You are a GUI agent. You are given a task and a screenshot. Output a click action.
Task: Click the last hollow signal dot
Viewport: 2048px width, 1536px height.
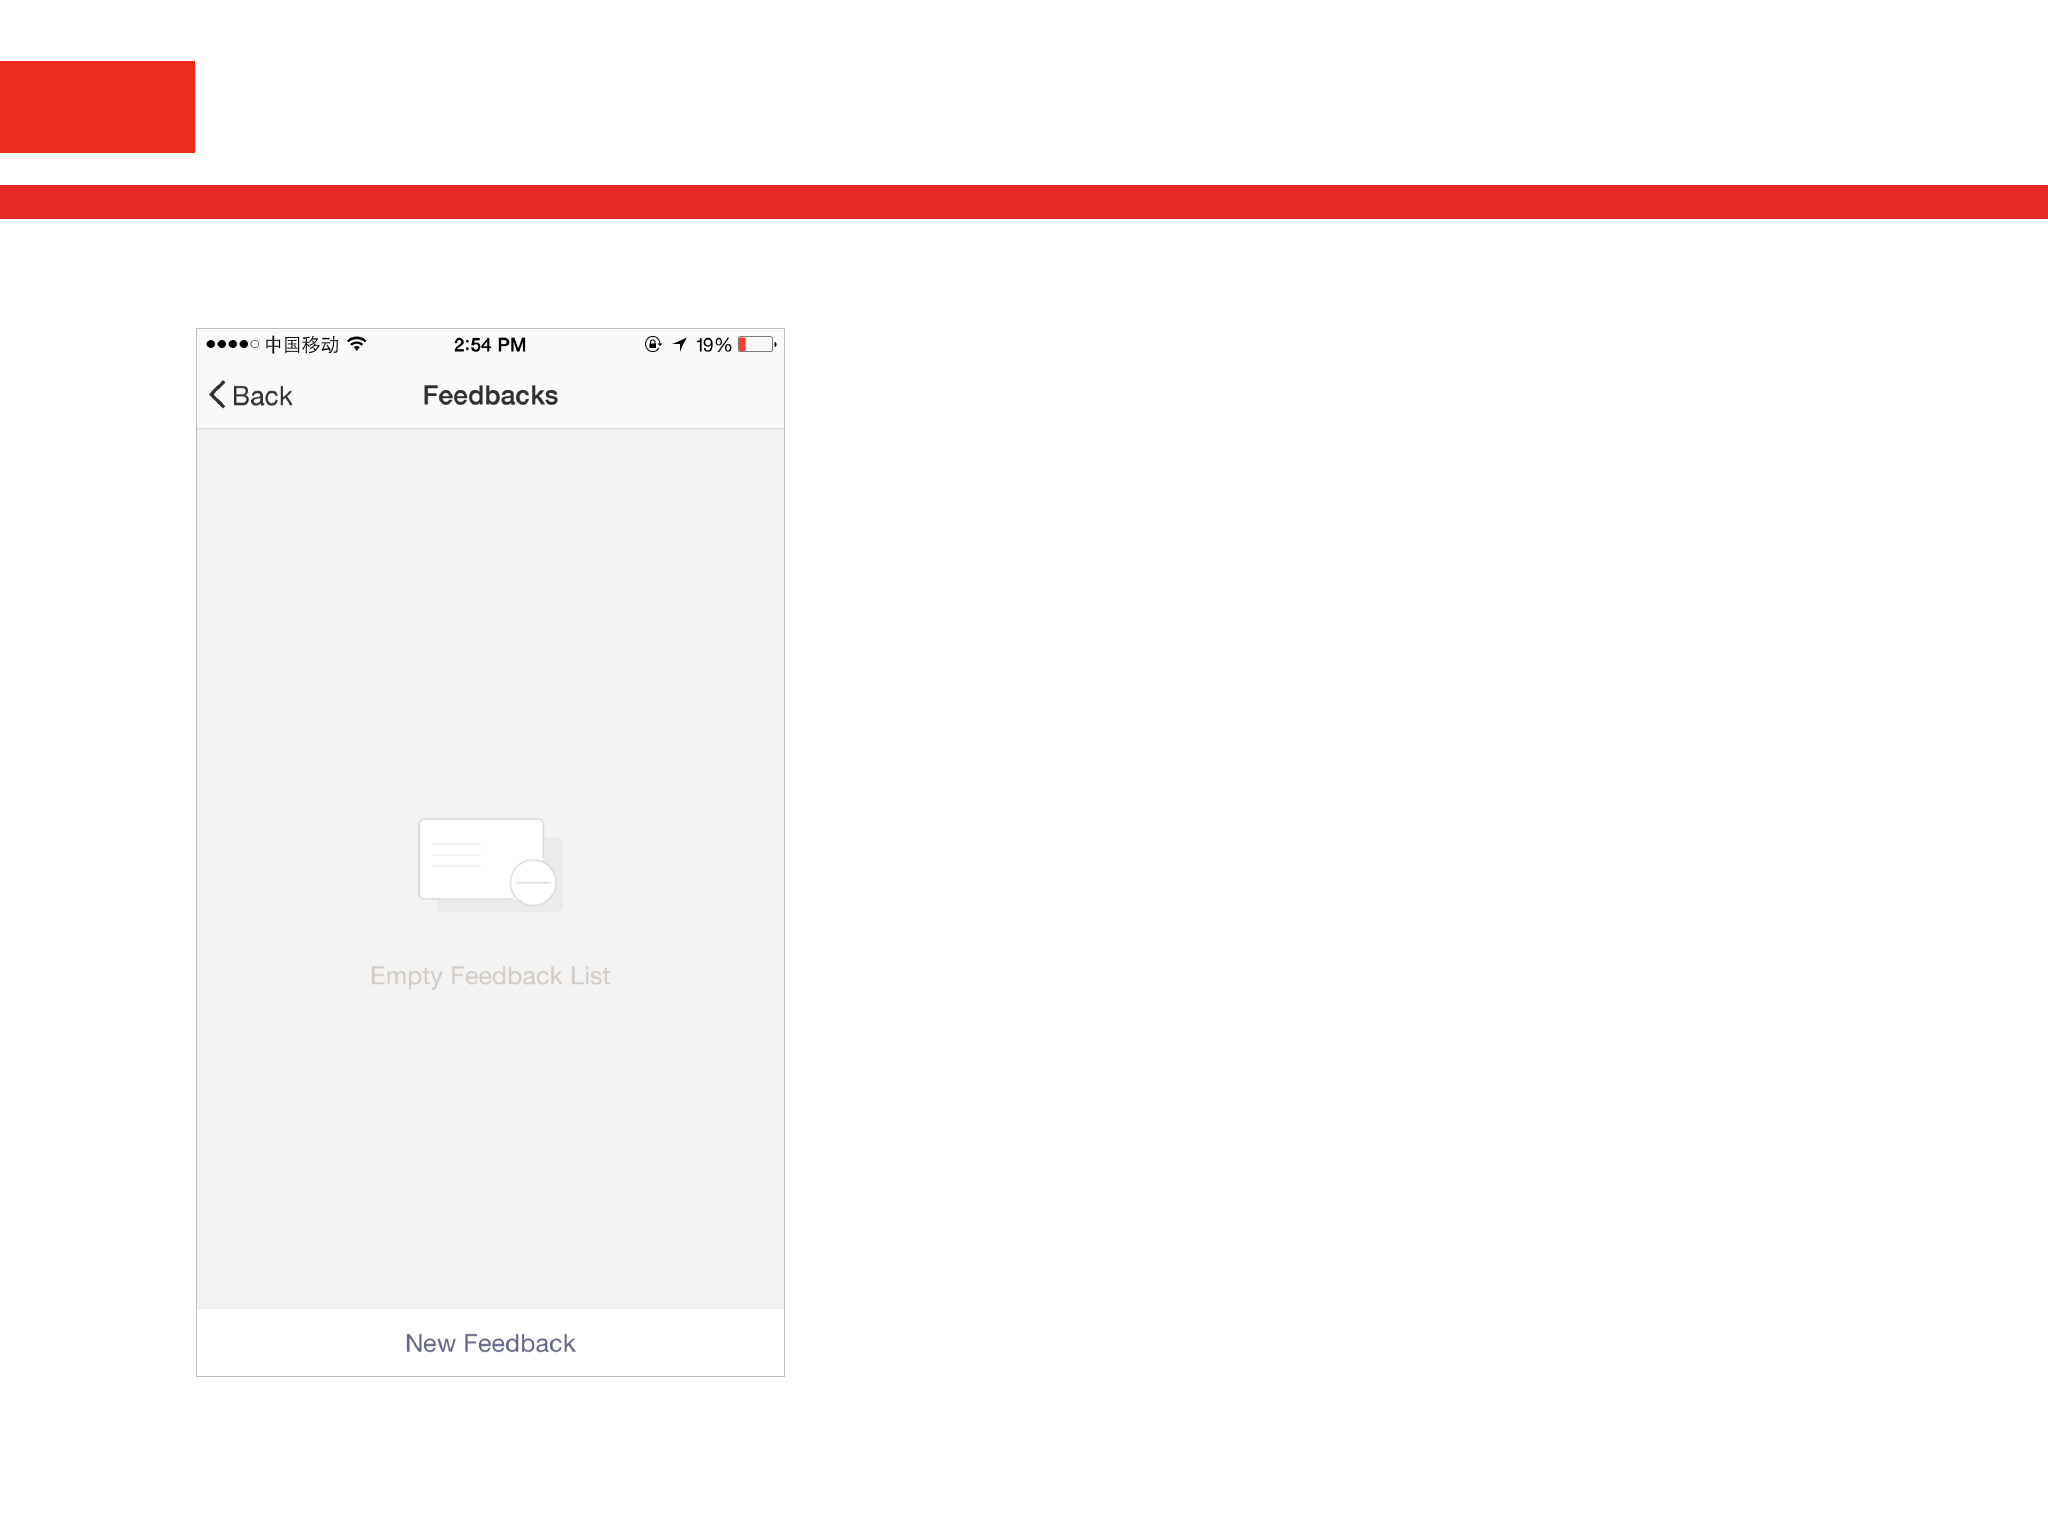pos(254,344)
